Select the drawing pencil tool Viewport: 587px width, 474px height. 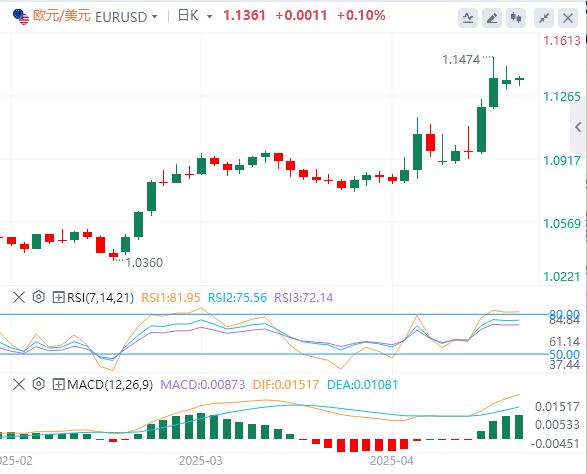pos(492,18)
